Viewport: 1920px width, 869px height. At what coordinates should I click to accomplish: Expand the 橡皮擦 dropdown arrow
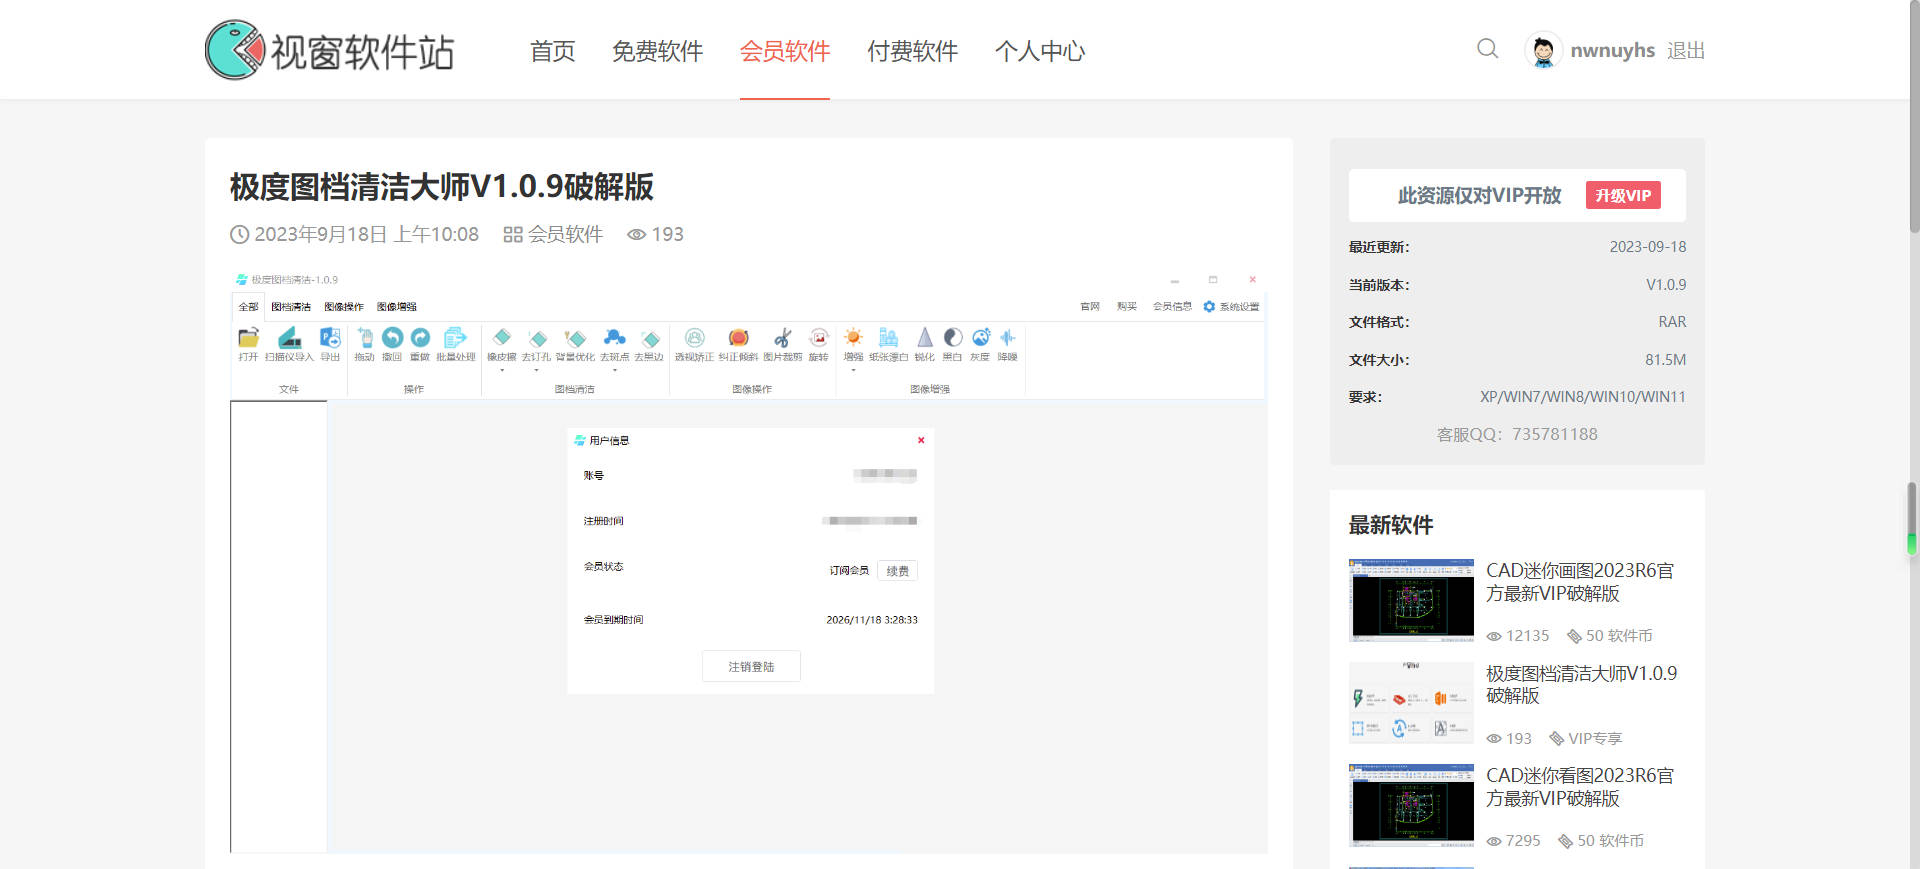point(502,370)
